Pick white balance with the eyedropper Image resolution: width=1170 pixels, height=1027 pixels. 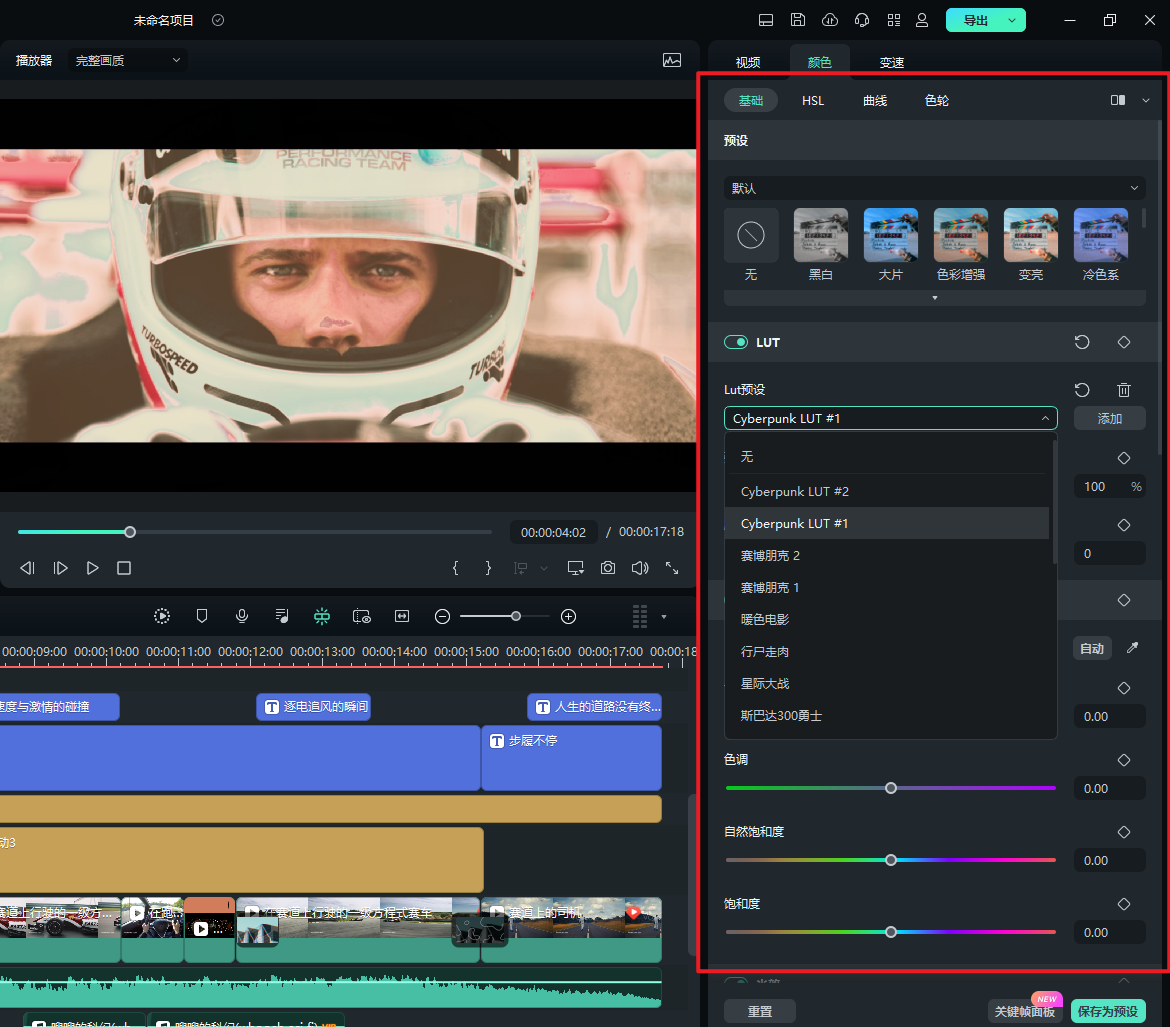(x=1132, y=648)
